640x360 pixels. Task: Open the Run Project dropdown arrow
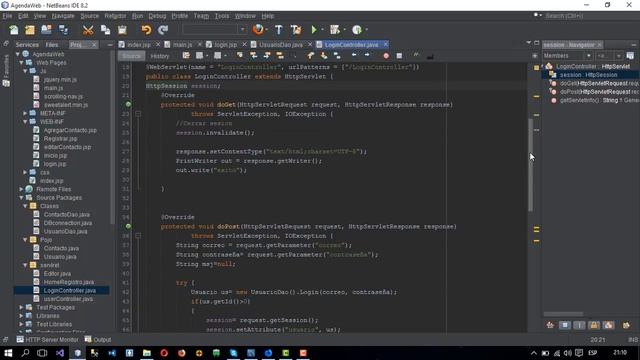322,30
